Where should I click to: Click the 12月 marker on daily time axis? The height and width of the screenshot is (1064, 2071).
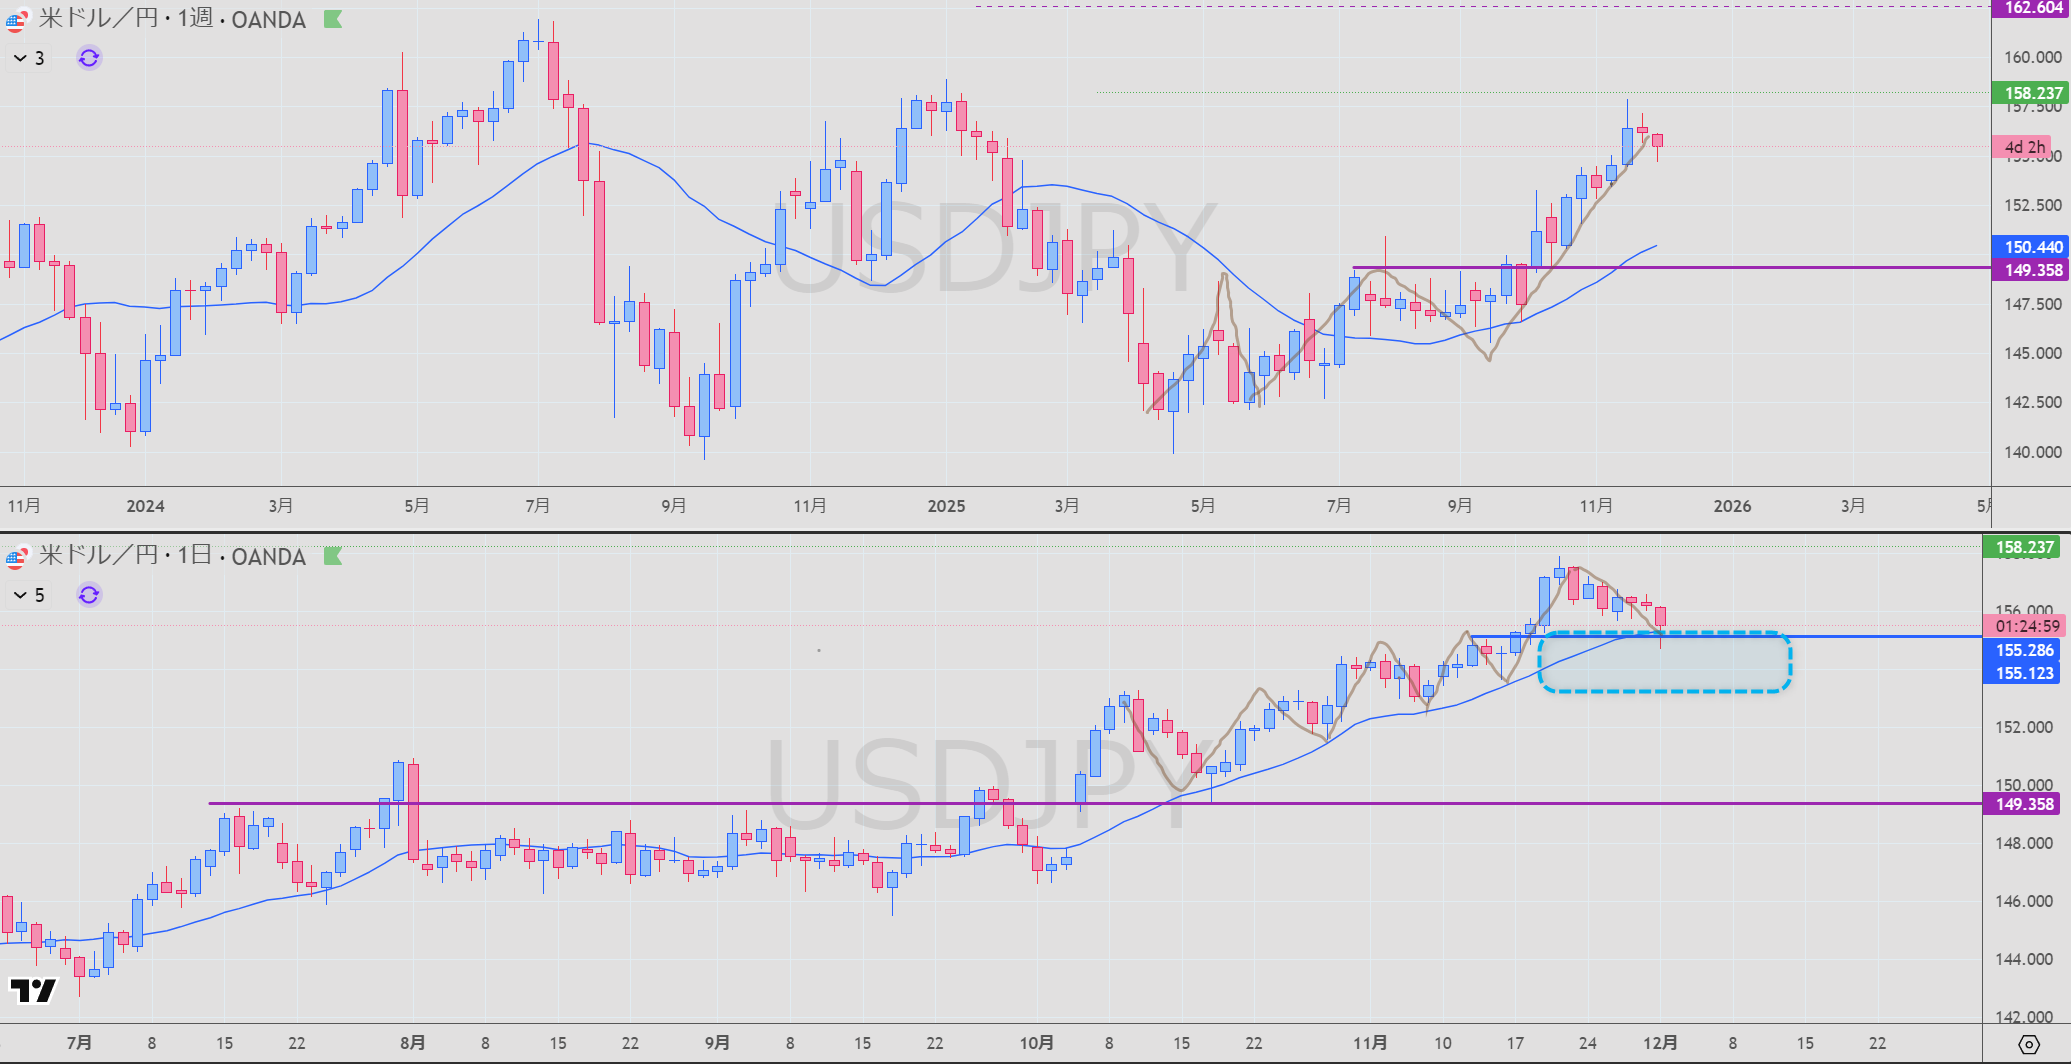pos(1660,1043)
